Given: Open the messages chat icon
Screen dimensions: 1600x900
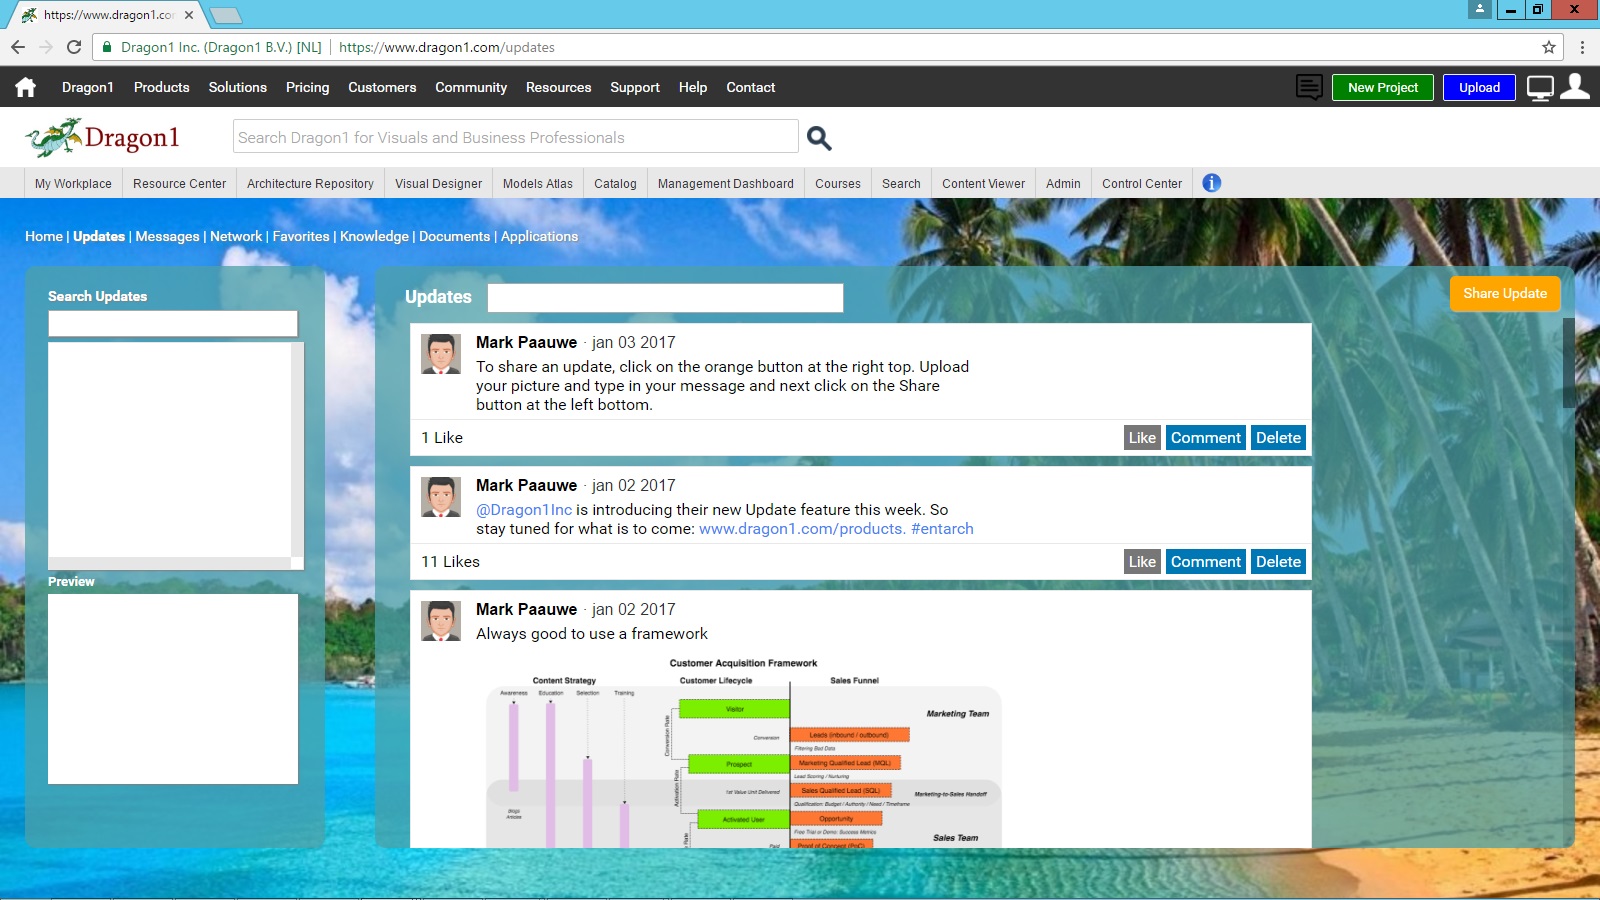Looking at the screenshot, I should (1309, 87).
